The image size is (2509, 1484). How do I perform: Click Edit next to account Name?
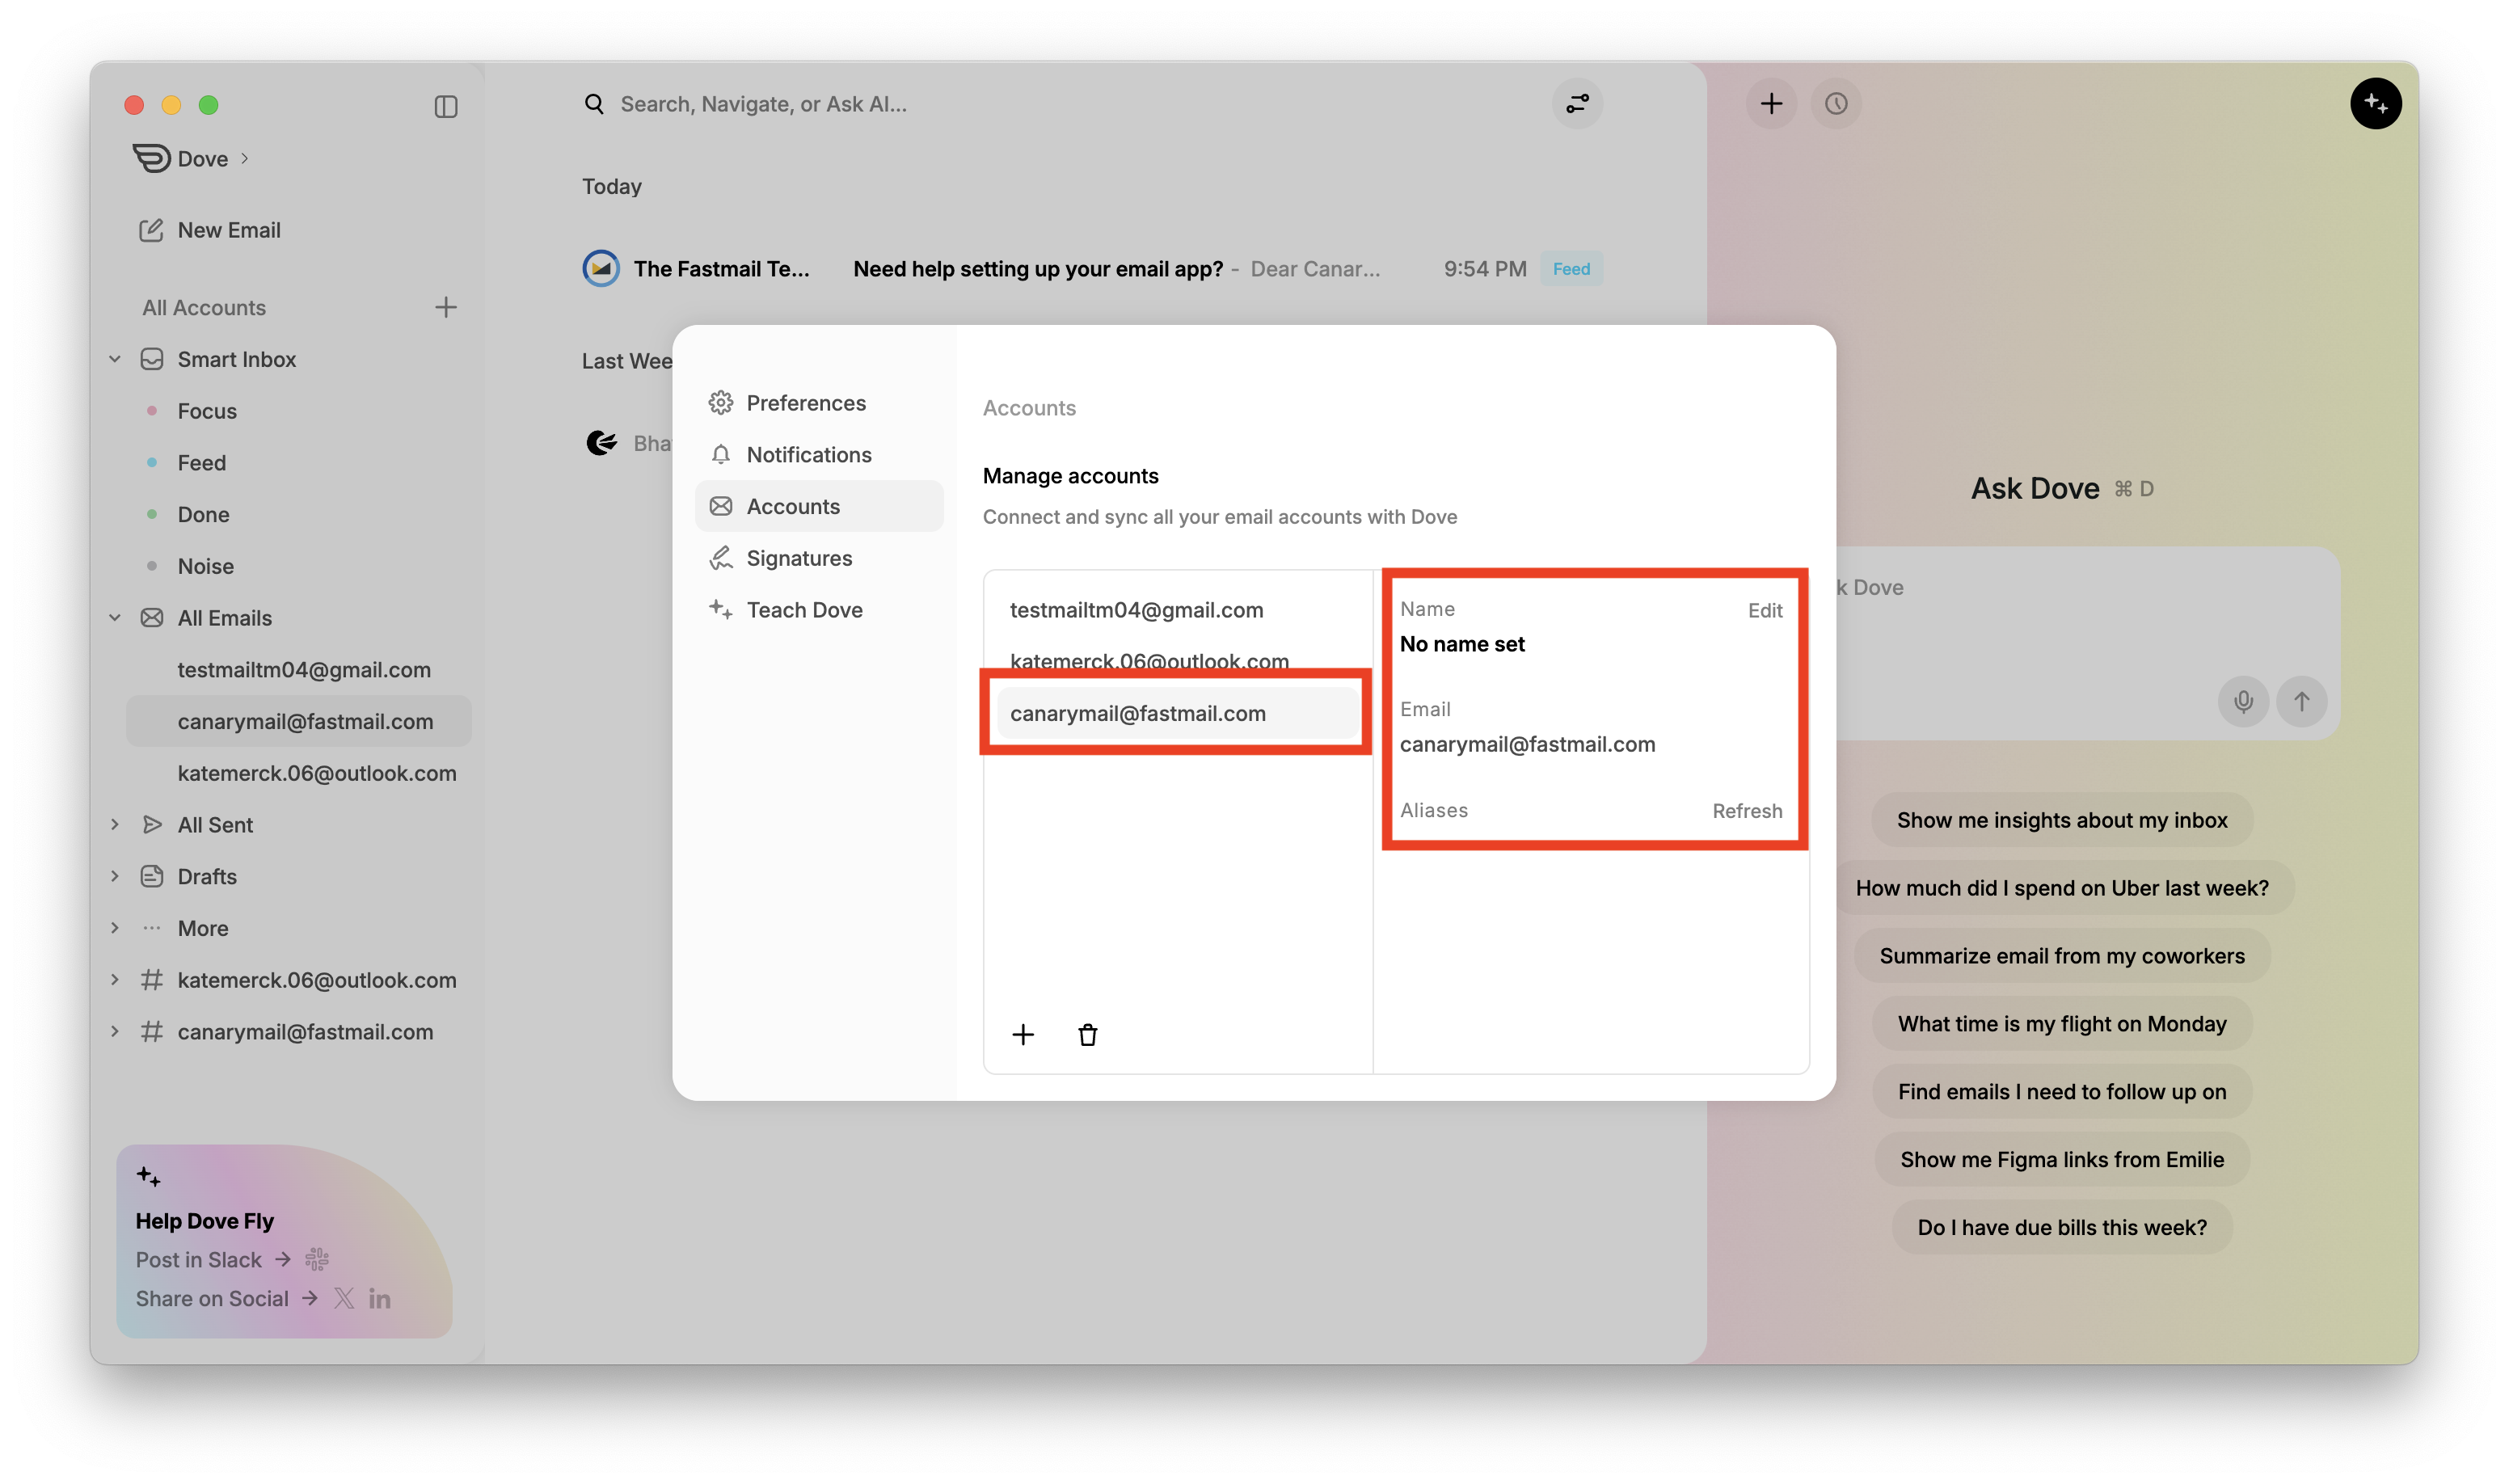(x=1764, y=611)
